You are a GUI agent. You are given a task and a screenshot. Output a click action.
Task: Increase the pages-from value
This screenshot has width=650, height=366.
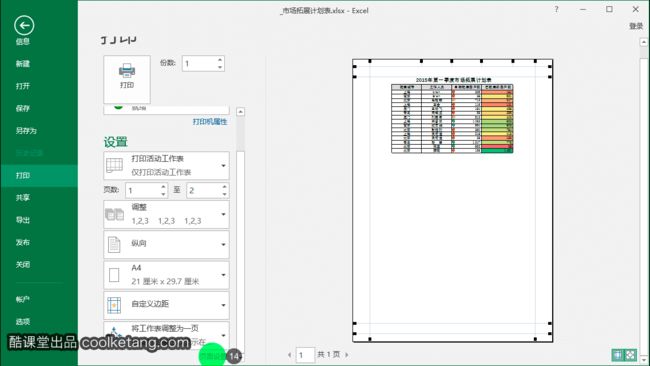(163, 187)
